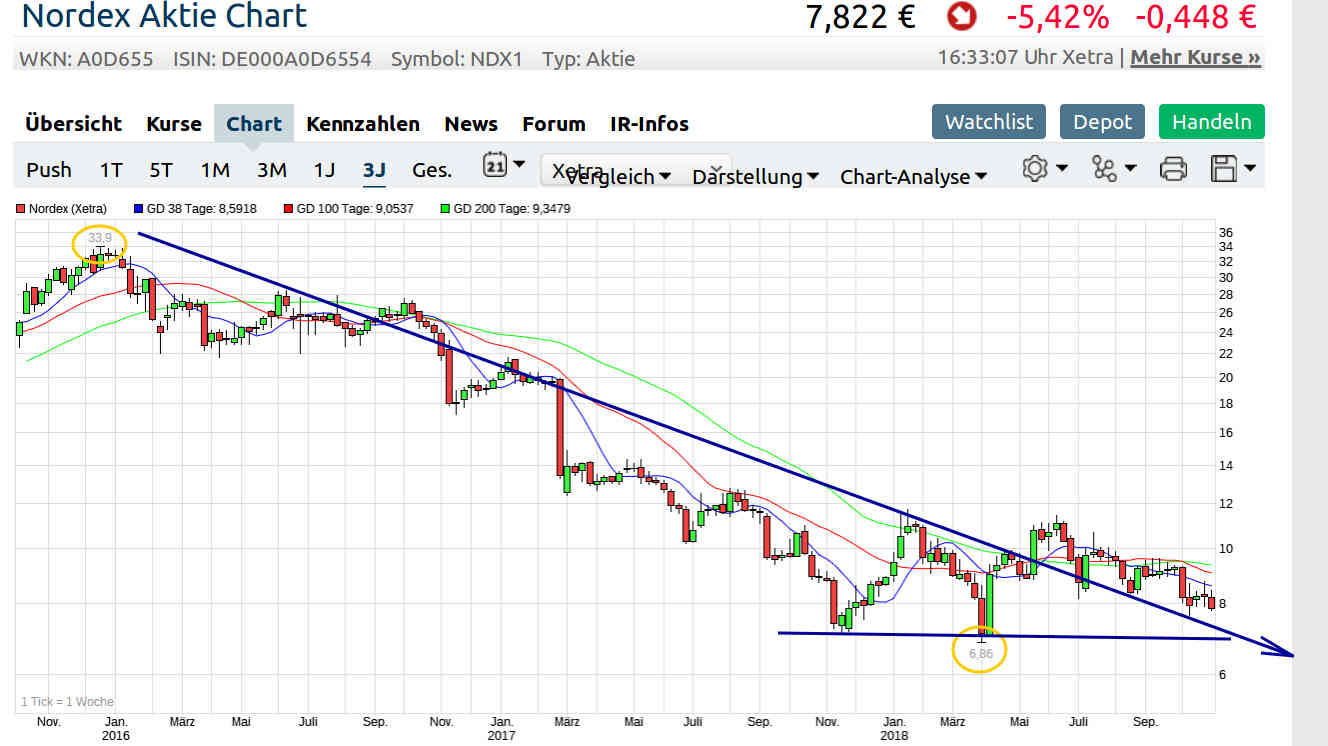Image resolution: width=1328 pixels, height=746 pixels.
Task: Follow the Mehr Kurse link
Action: (x=1195, y=58)
